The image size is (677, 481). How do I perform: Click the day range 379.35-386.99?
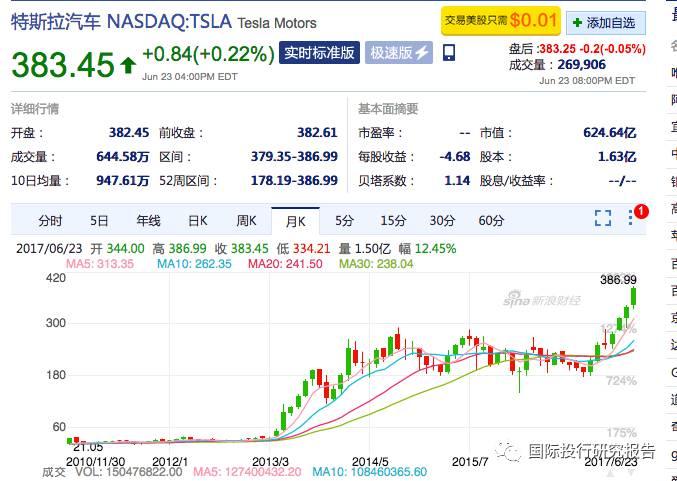point(294,156)
